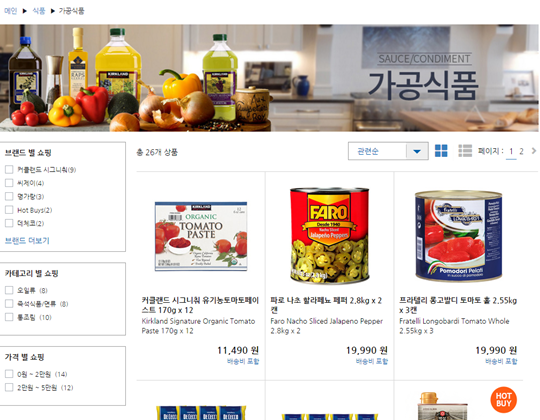The image size is (540, 420).
Task: Switch to grid view icon
Action: point(441,151)
